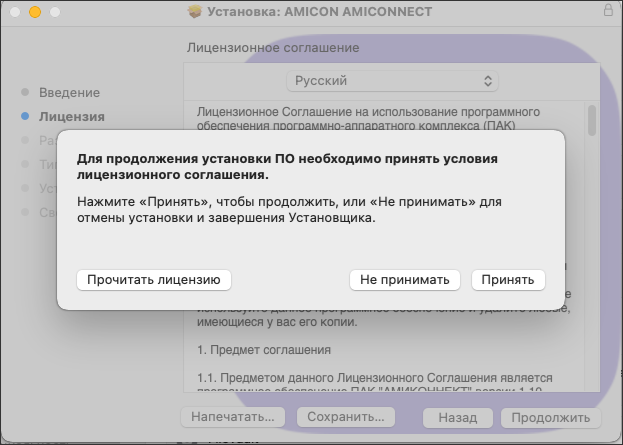
Task: Click the Принять button
Action: click(508, 280)
